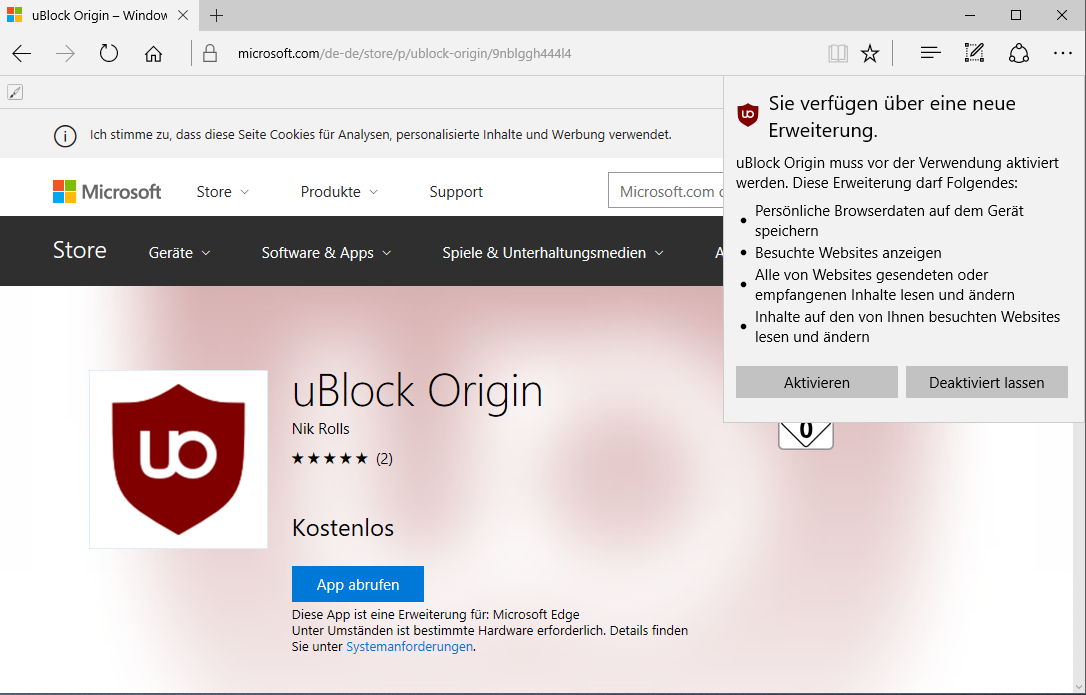Open the Edge more actions menu

click(1062, 53)
